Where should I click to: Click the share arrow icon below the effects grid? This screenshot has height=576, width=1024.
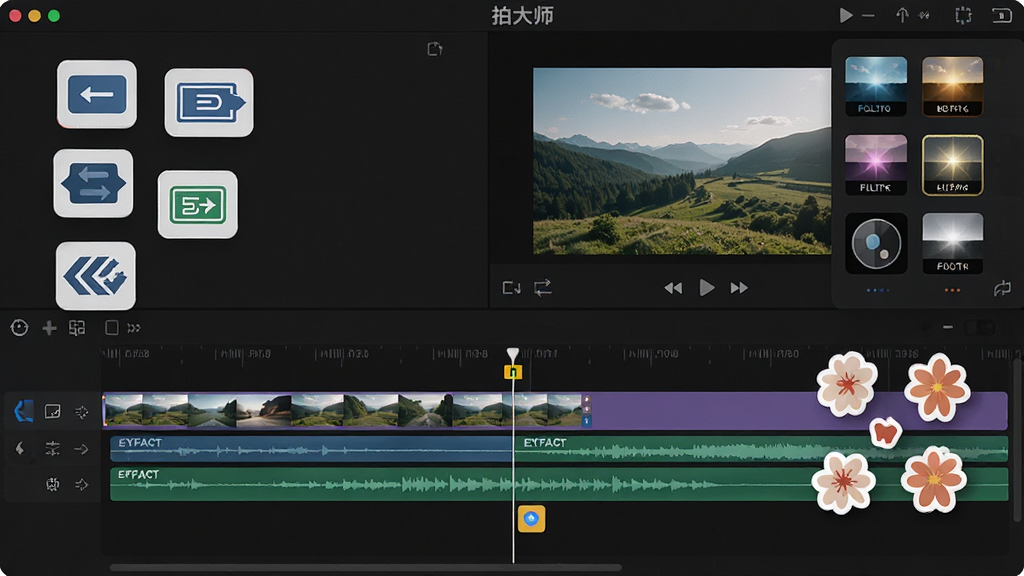click(1002, 289)
